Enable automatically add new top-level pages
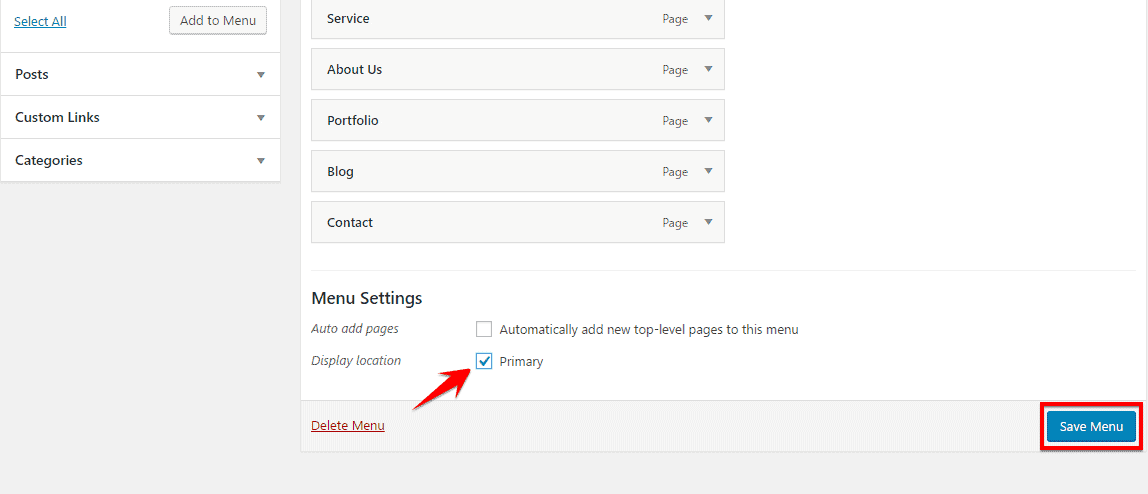The height and width of the screenshot is (494, 1148). pyautogui.click(x=484, y=329)
